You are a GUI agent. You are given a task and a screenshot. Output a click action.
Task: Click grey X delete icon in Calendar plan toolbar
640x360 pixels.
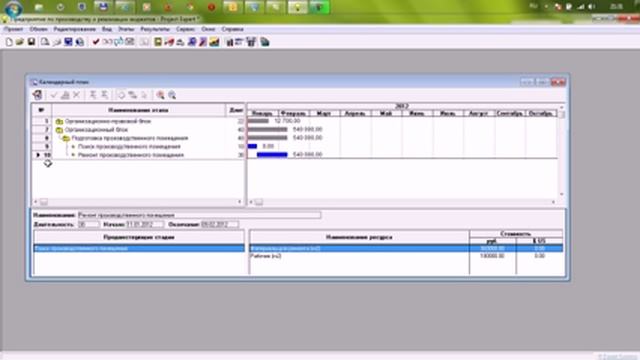point(76,95)
